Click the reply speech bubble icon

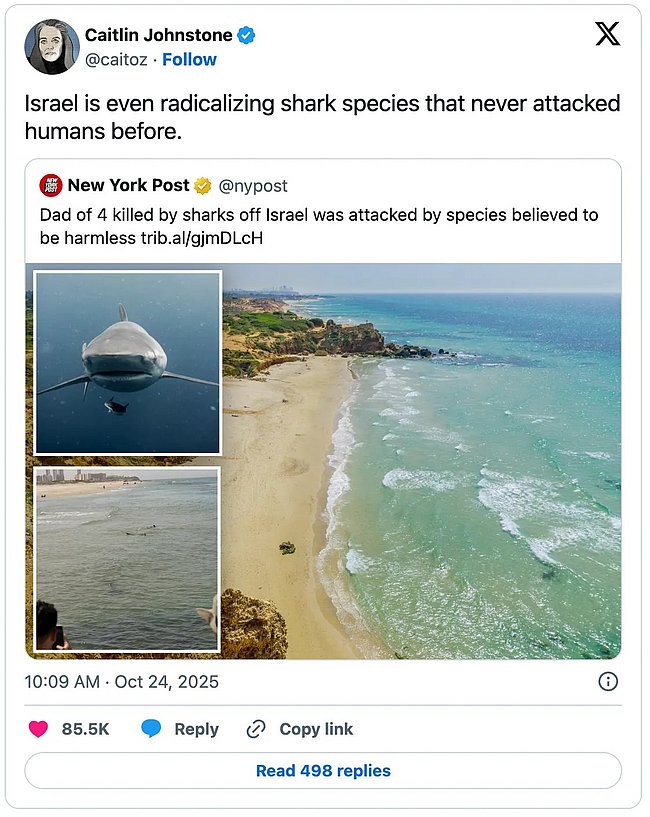pos(151,729)
